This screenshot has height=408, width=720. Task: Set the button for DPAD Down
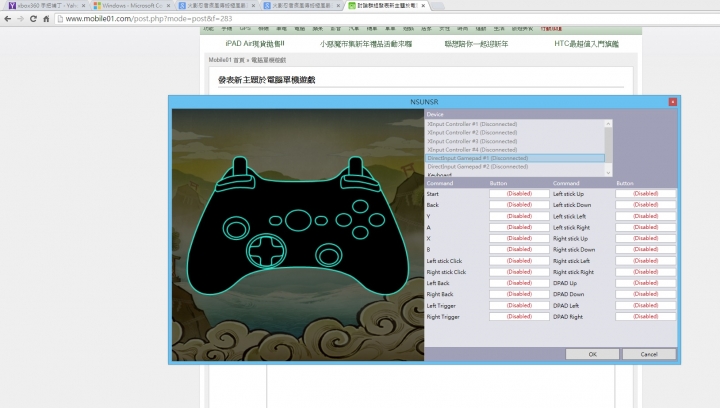(646, 294)
